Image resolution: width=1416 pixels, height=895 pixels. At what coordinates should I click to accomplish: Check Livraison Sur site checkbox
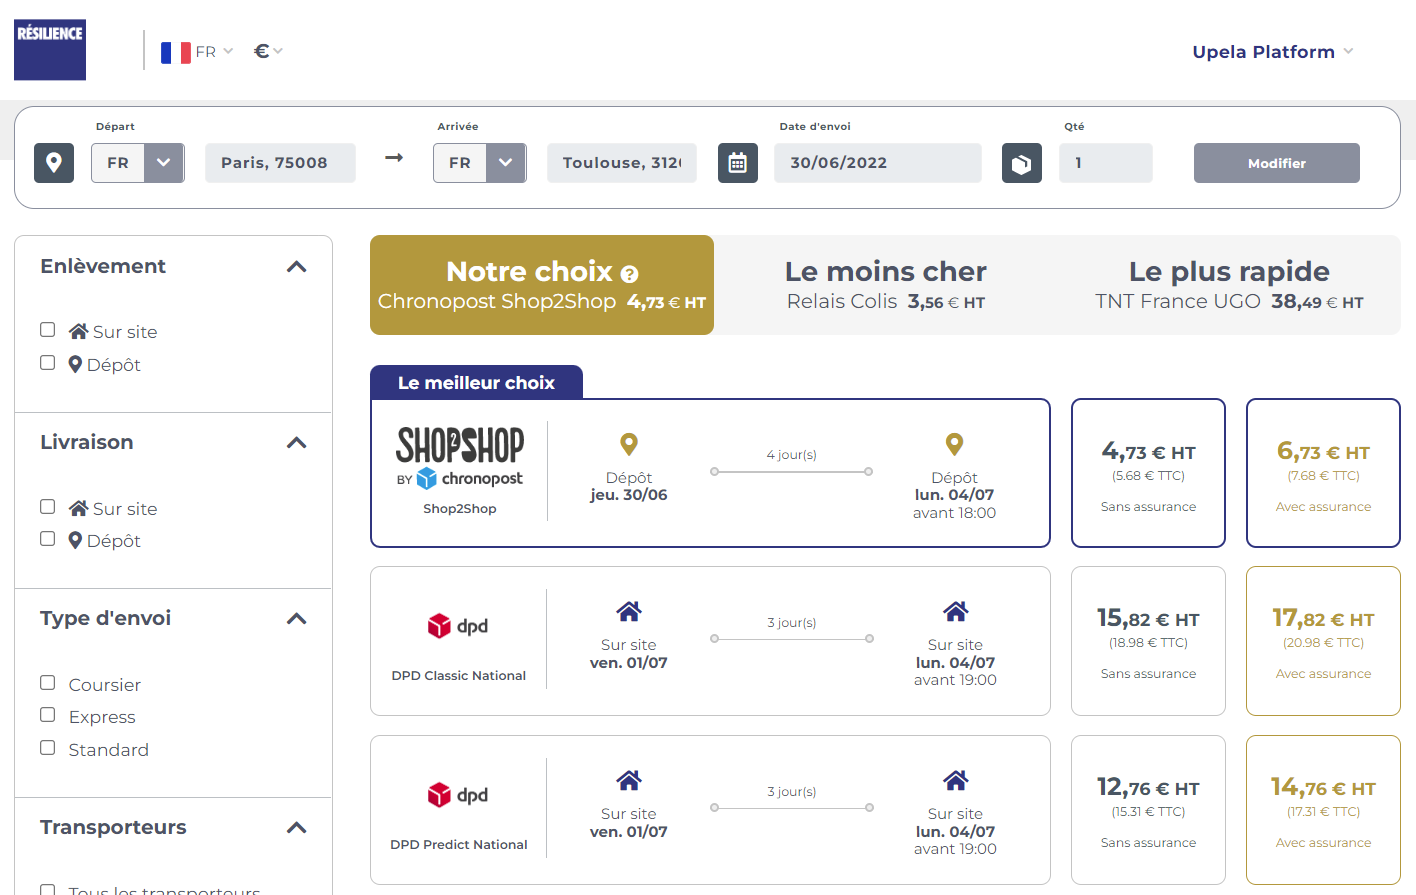coord(47,507)
